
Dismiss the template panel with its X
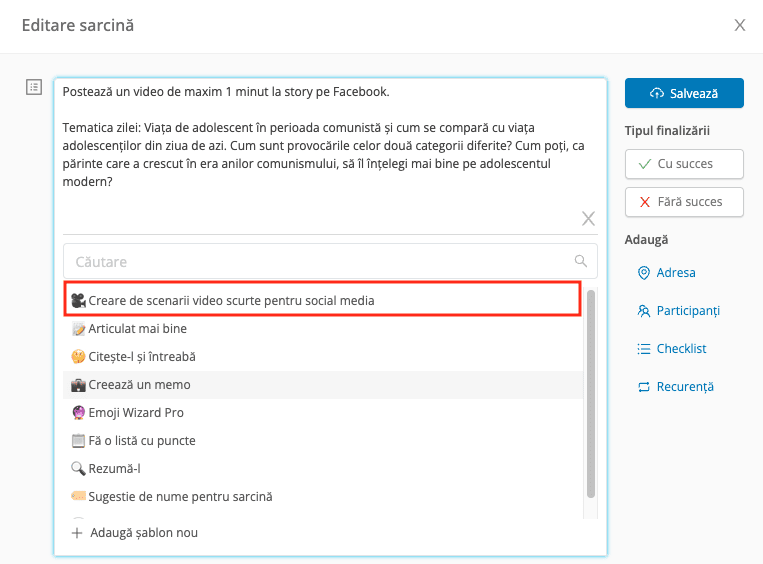588,218
